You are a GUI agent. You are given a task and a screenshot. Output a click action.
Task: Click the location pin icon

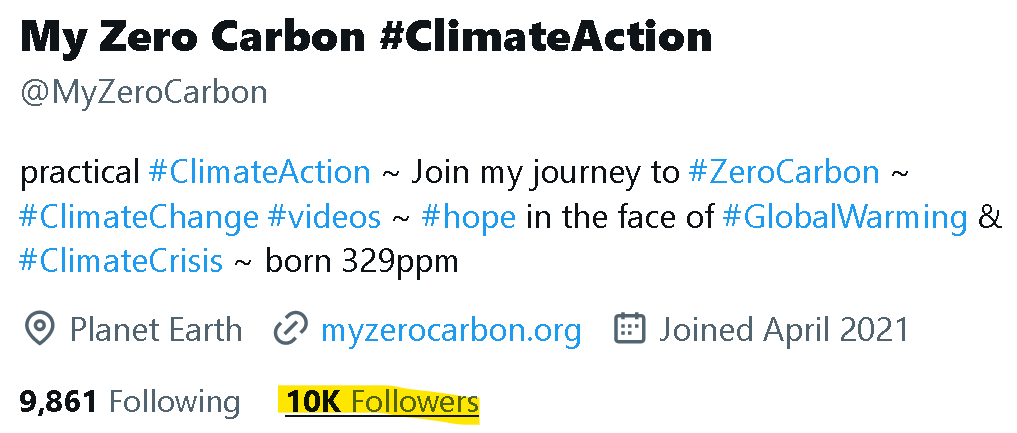click(39, 329)
